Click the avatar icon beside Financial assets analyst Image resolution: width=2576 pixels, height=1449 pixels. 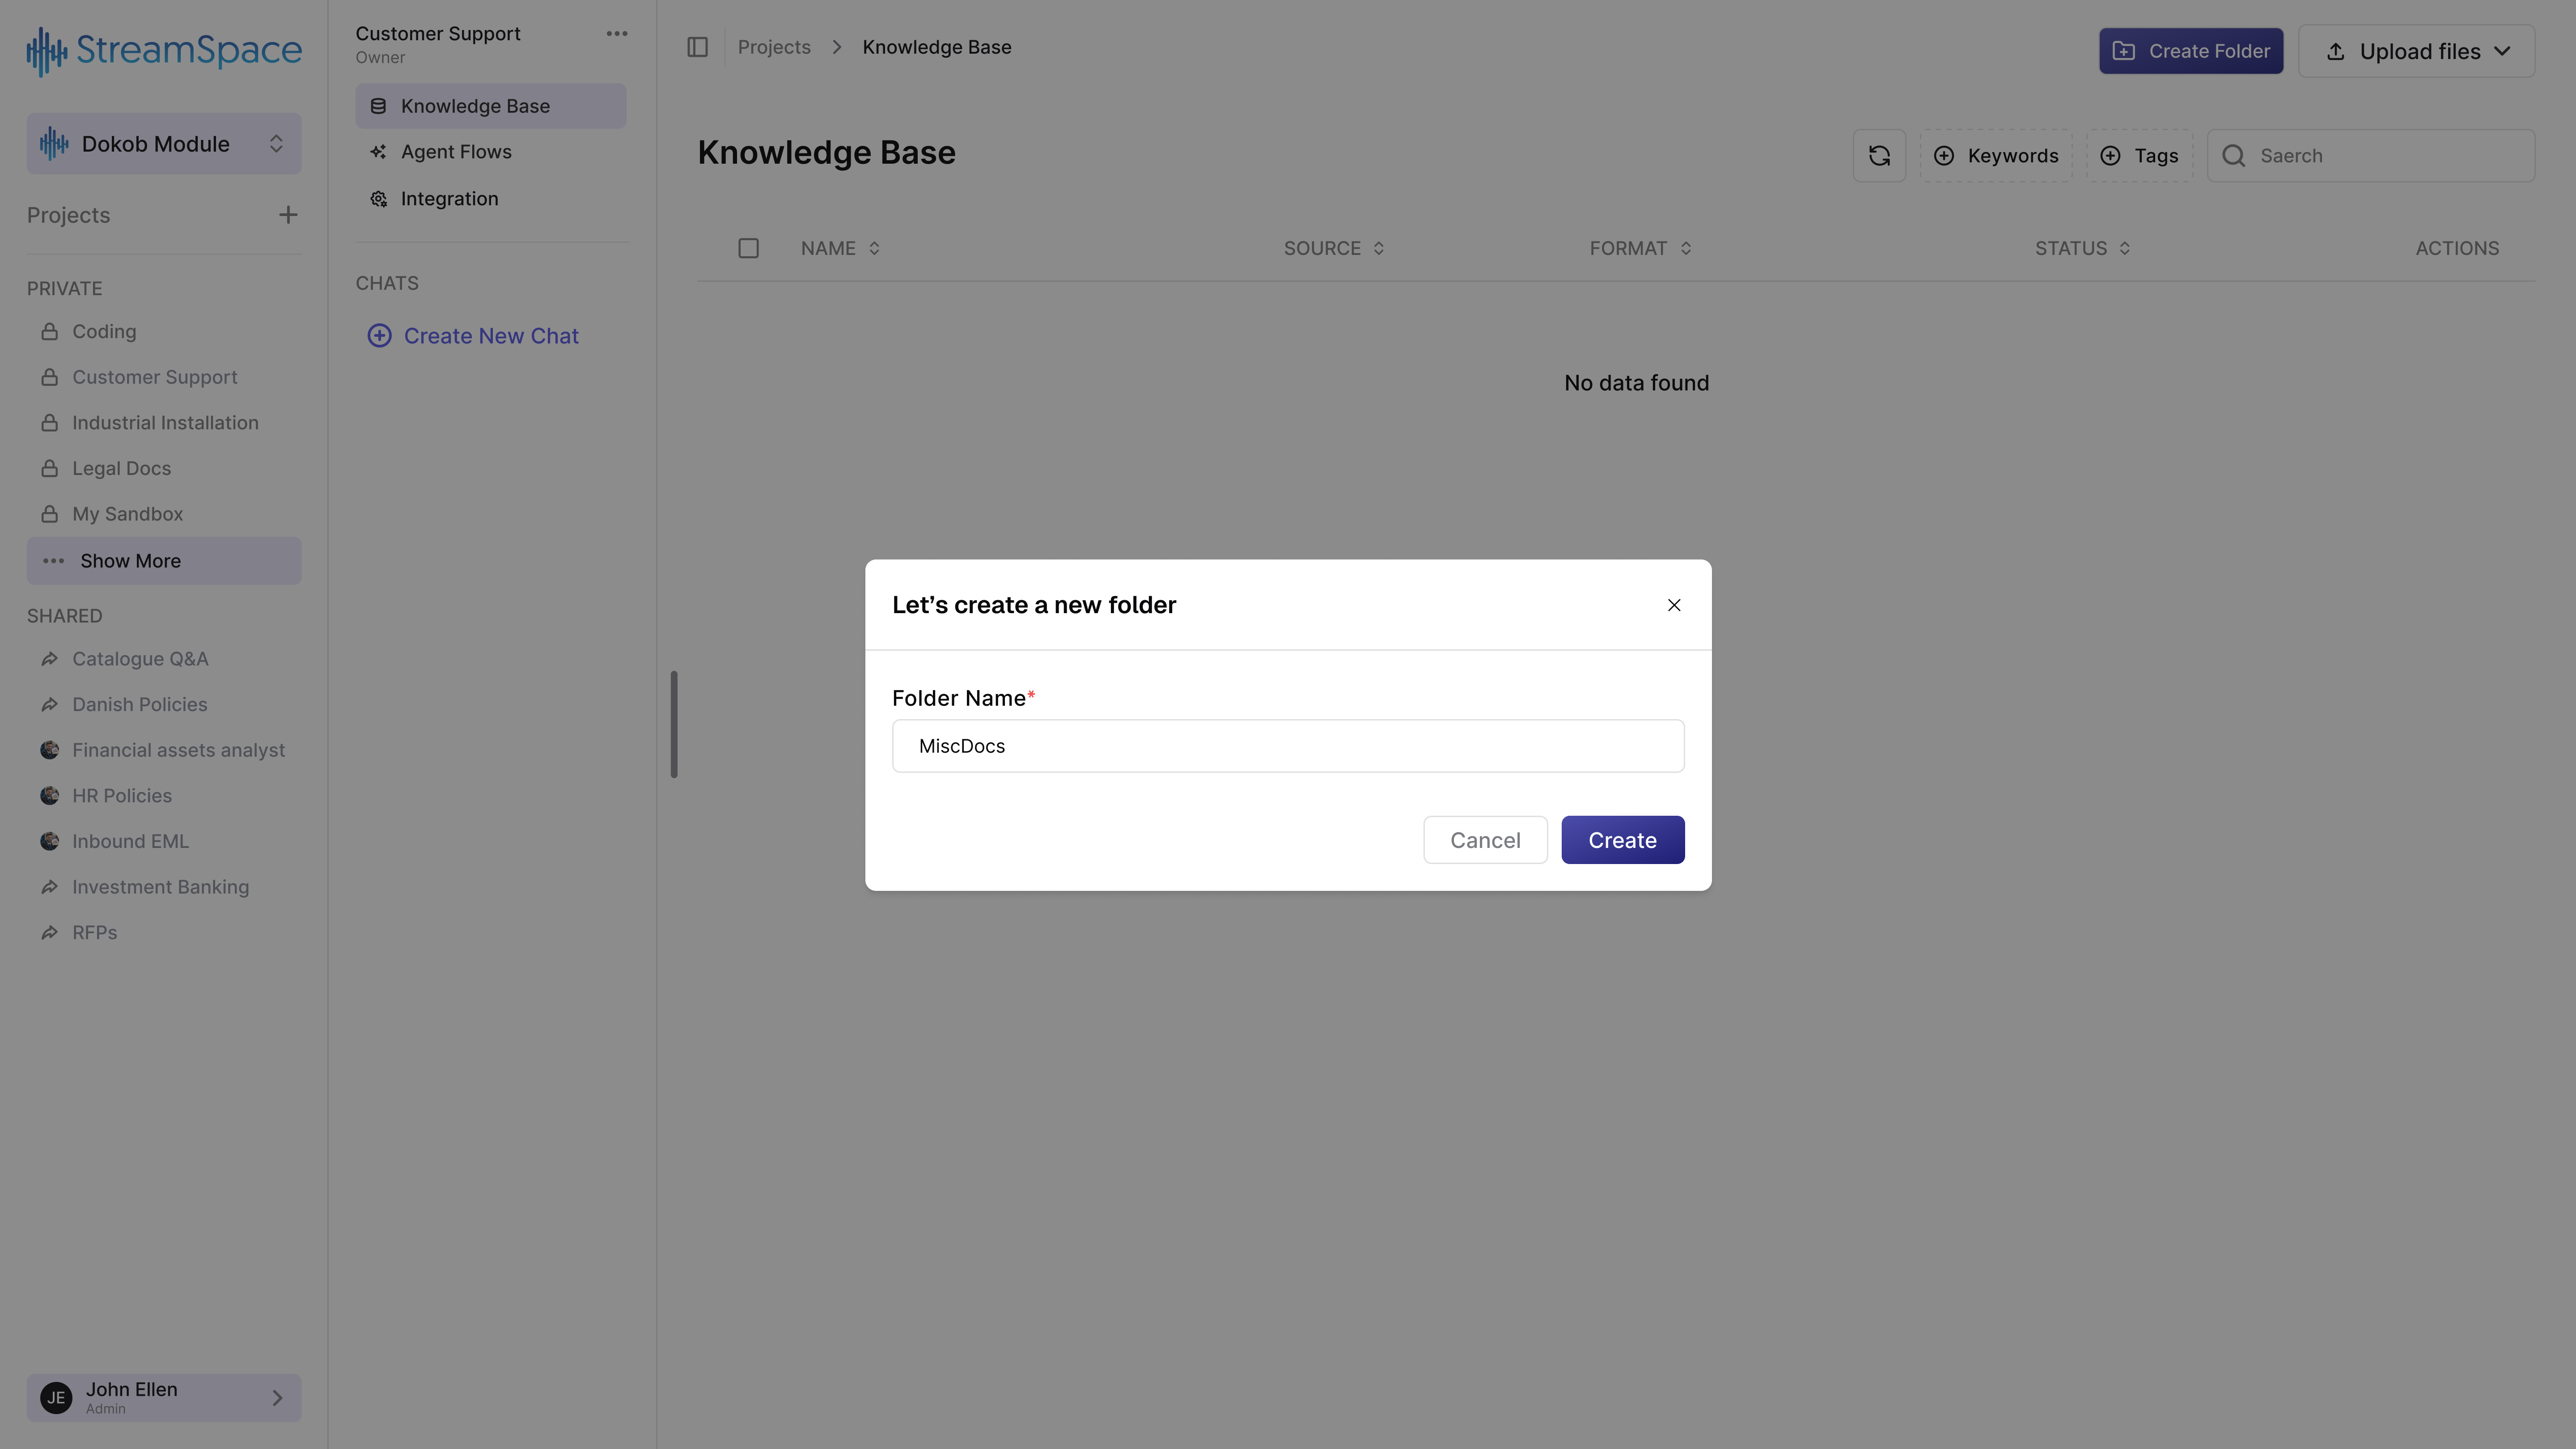[49, 750]
